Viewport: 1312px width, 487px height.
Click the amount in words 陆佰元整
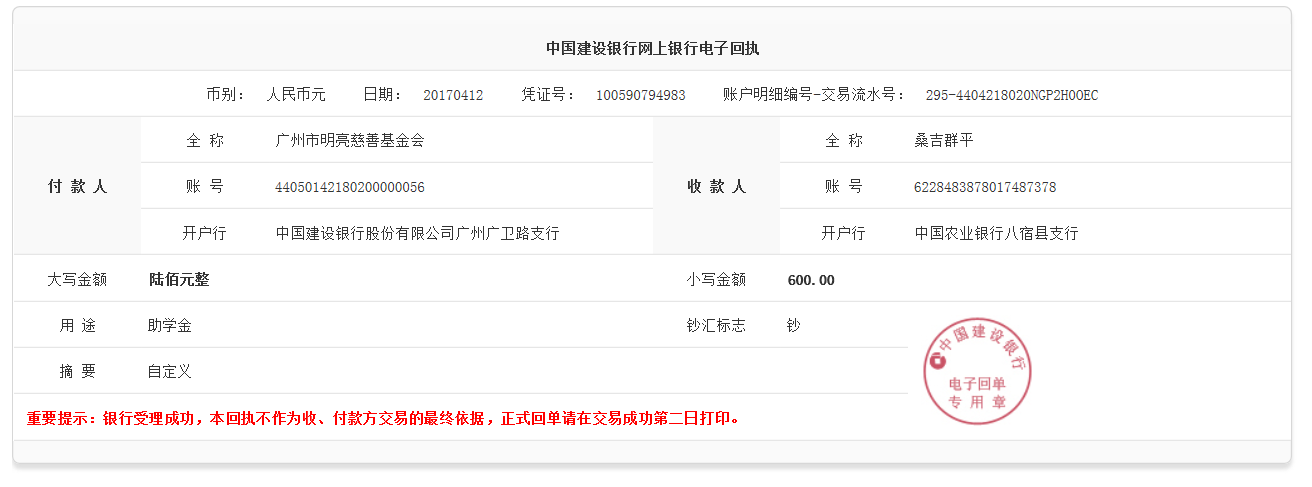[x=179, y=280]
